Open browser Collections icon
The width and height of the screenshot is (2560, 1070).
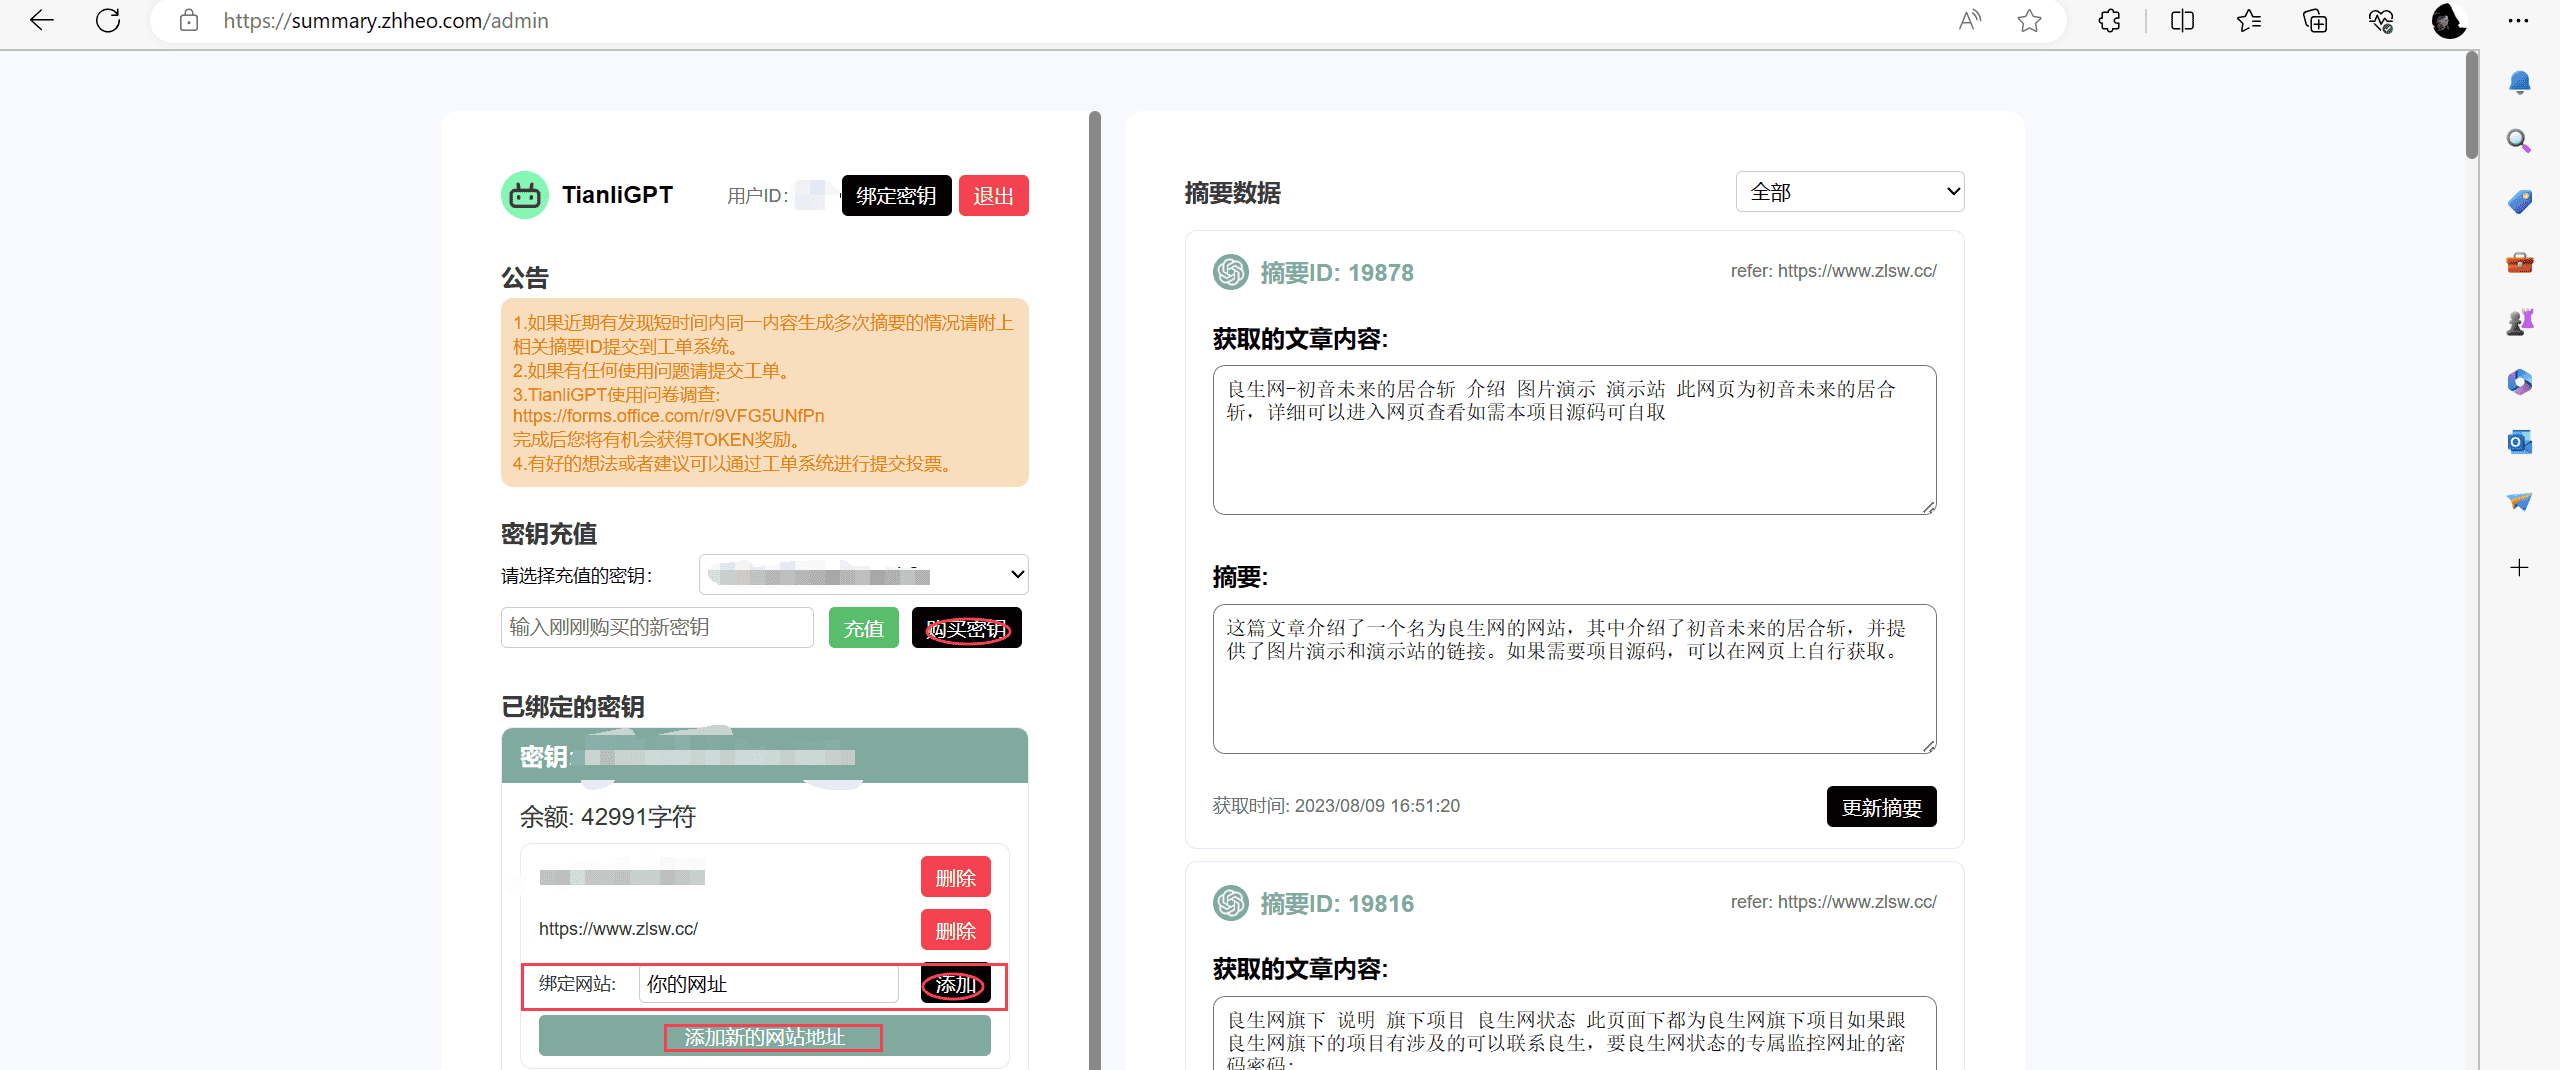[x=2315, y=21]
